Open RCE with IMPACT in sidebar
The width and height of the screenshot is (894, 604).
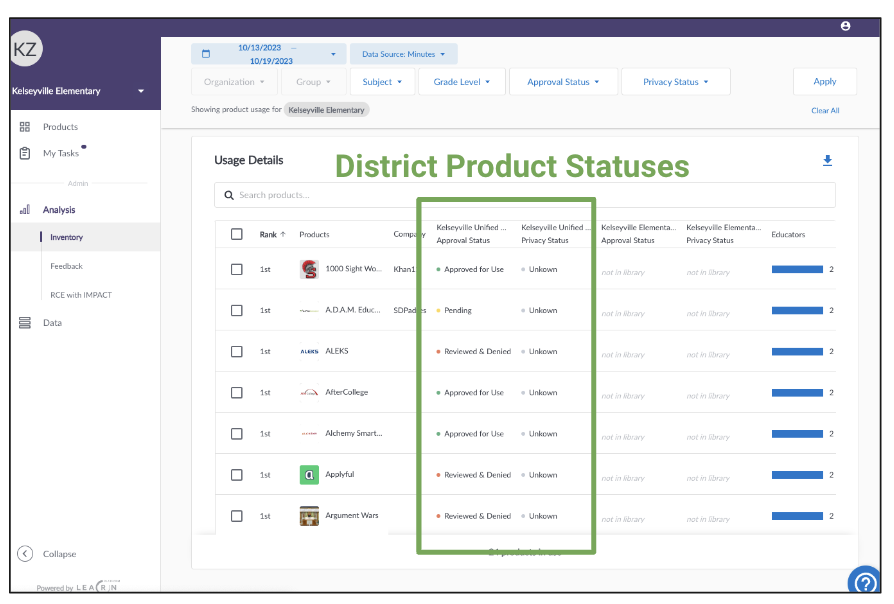[x=81, y=295]
